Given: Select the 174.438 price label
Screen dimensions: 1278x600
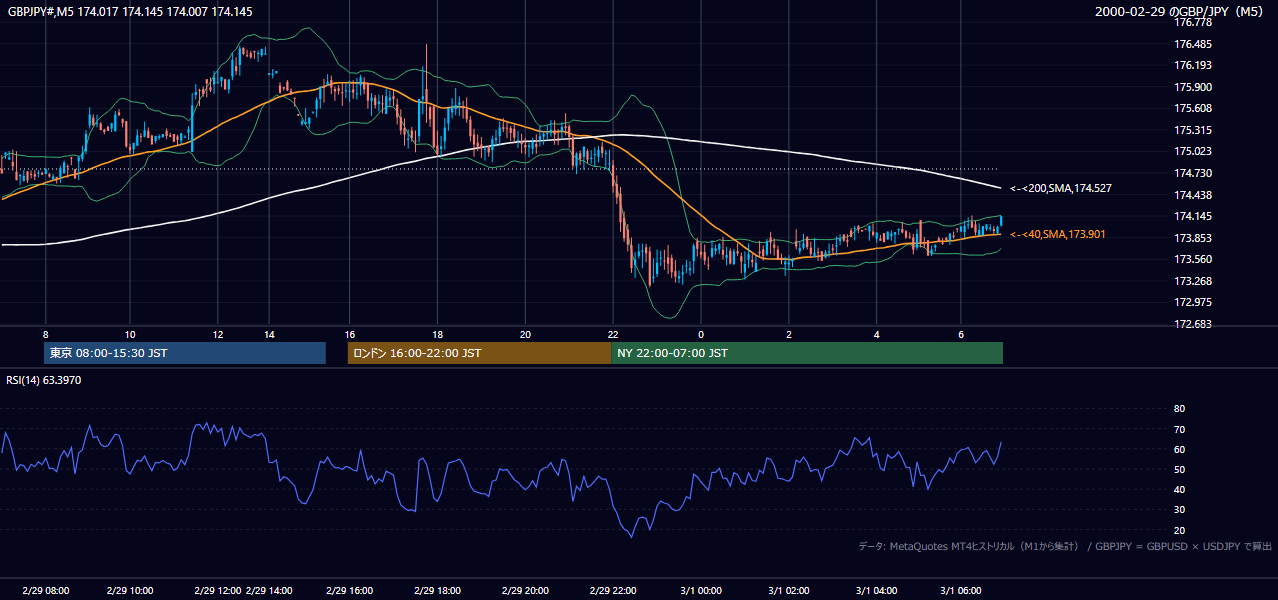Looking at the screenshot, I should (x=1193, y=195).
